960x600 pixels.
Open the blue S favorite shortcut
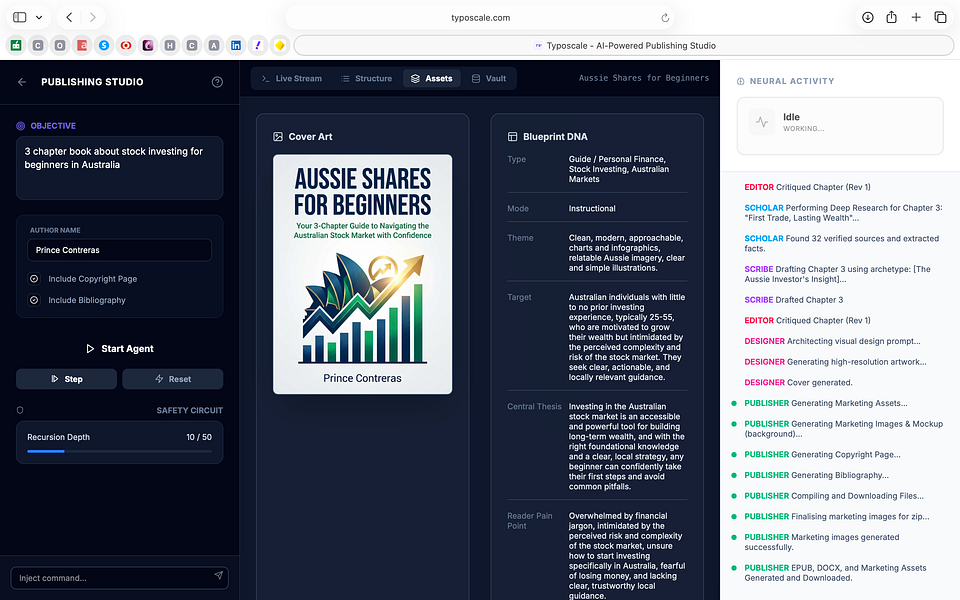(104, 45)
